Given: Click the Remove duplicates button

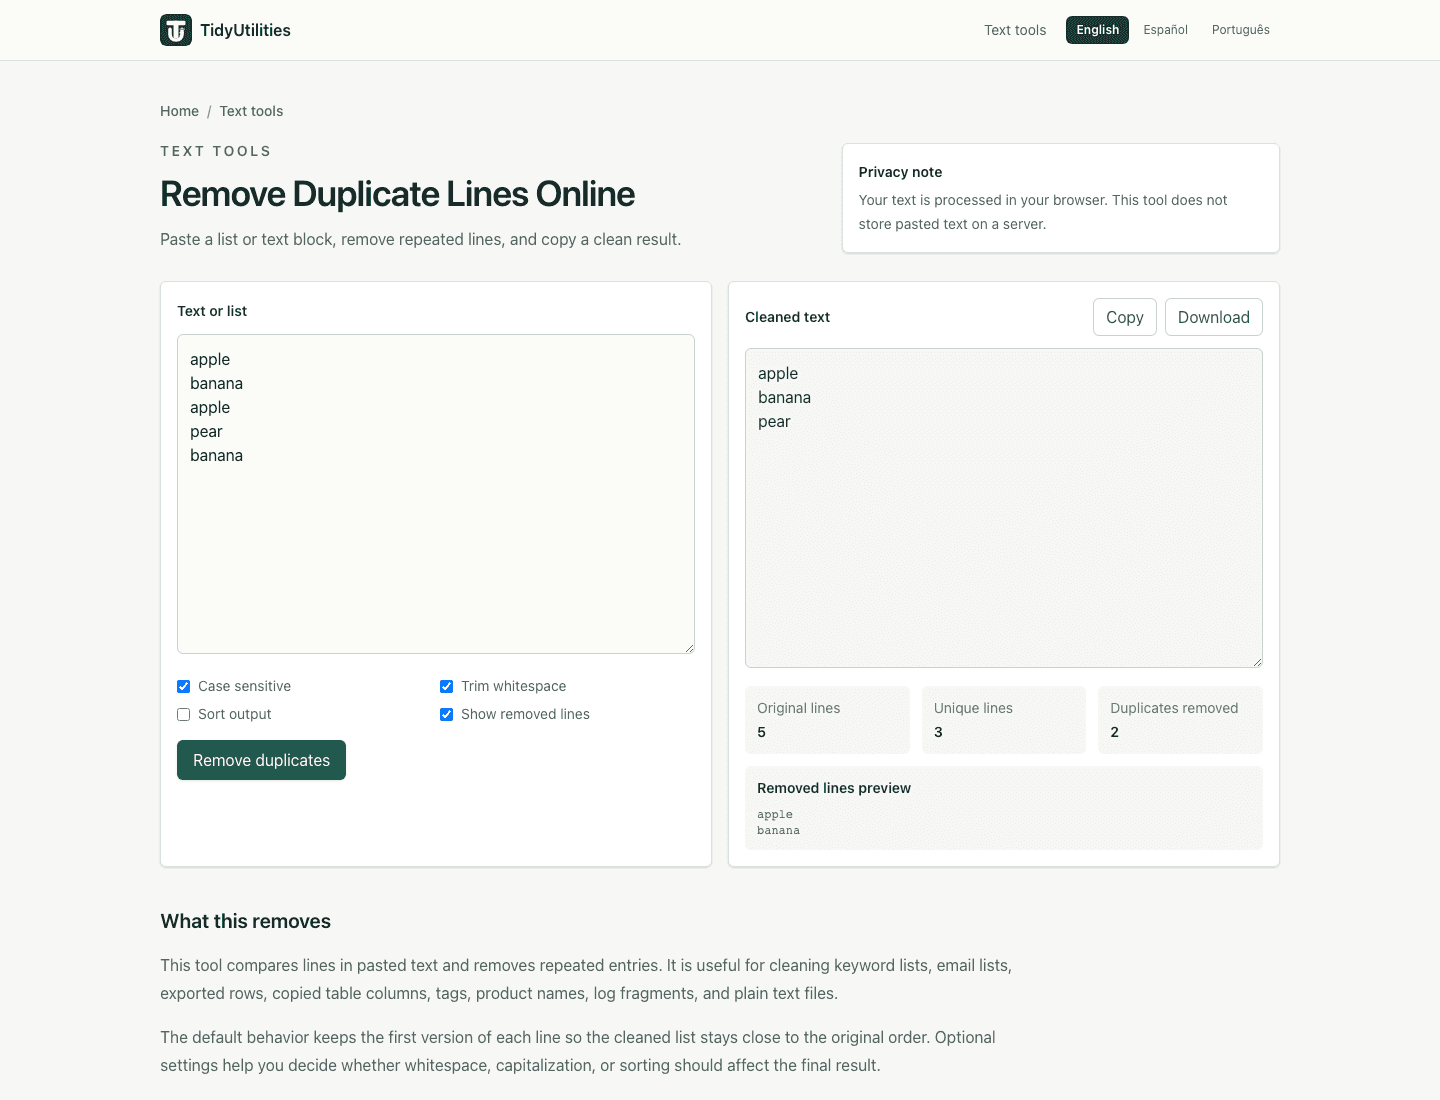Looking at the screenshot, I should pyautogui.click(x=261, y=760).
